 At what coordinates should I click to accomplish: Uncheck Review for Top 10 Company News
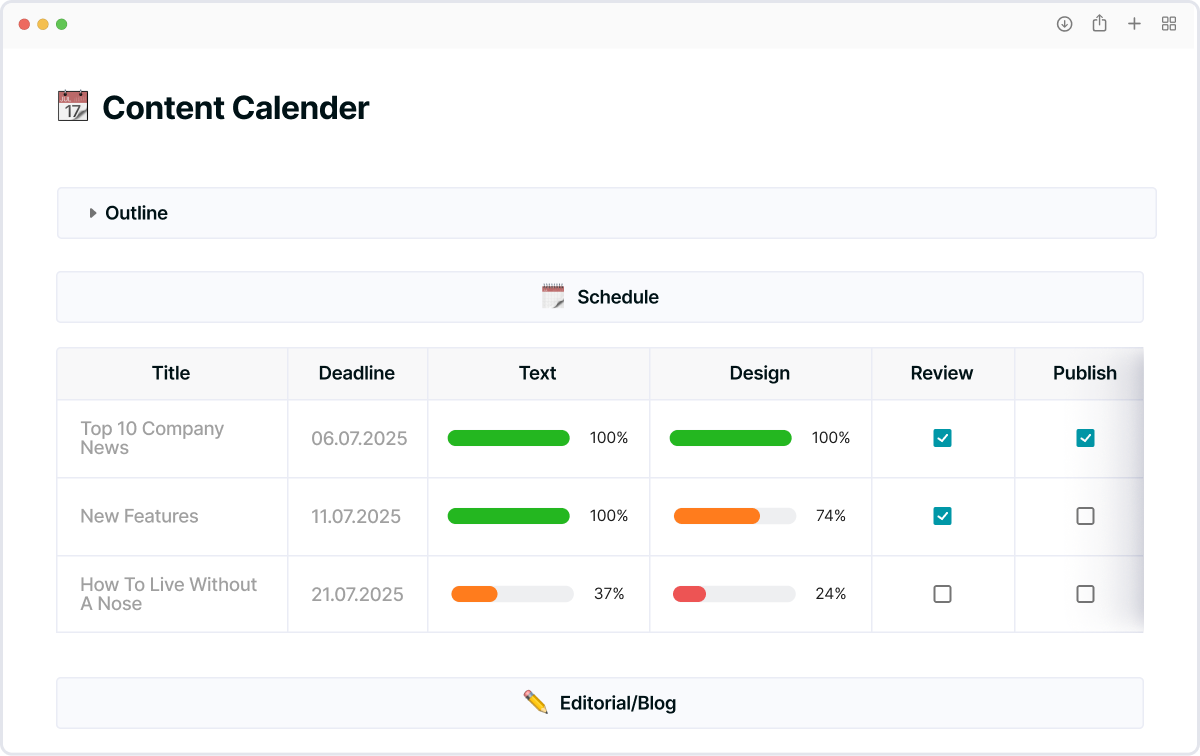[x=942, y=438]
